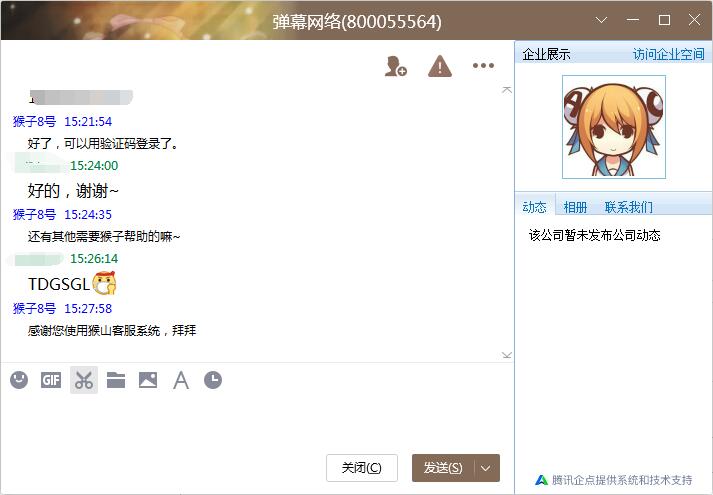Jump to top of chat arrow

tap(507, 90)
